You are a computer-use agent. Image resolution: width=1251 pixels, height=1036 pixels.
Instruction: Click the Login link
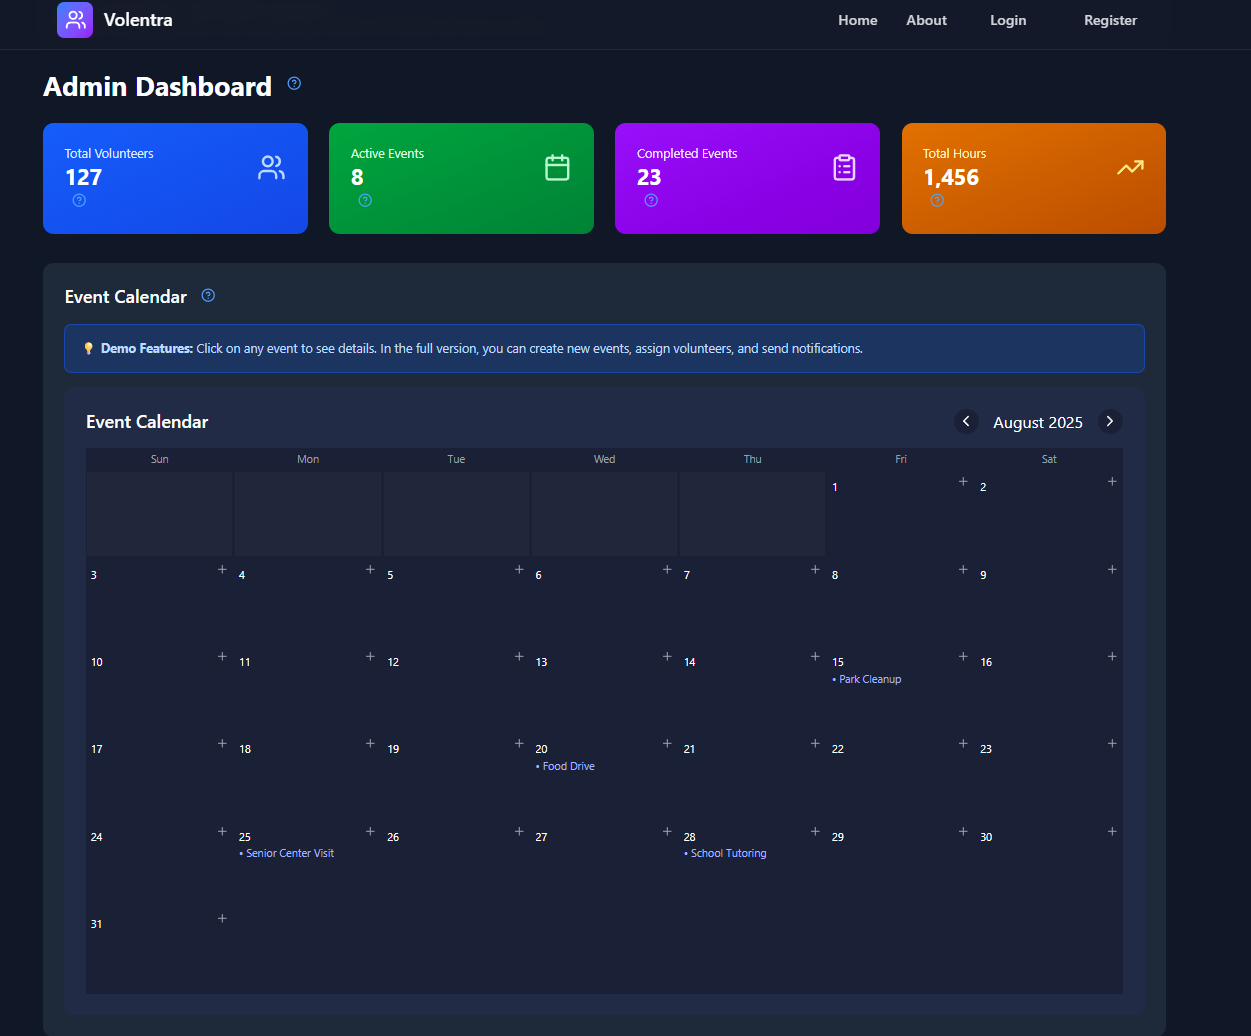tap(1008, 20)
